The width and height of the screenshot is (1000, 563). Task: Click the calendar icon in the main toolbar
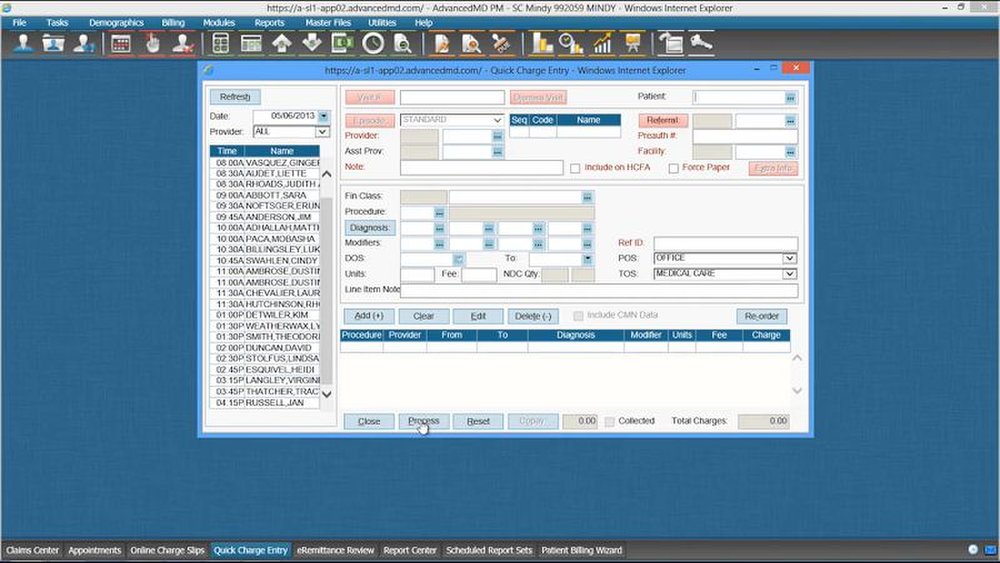(121, 43)
